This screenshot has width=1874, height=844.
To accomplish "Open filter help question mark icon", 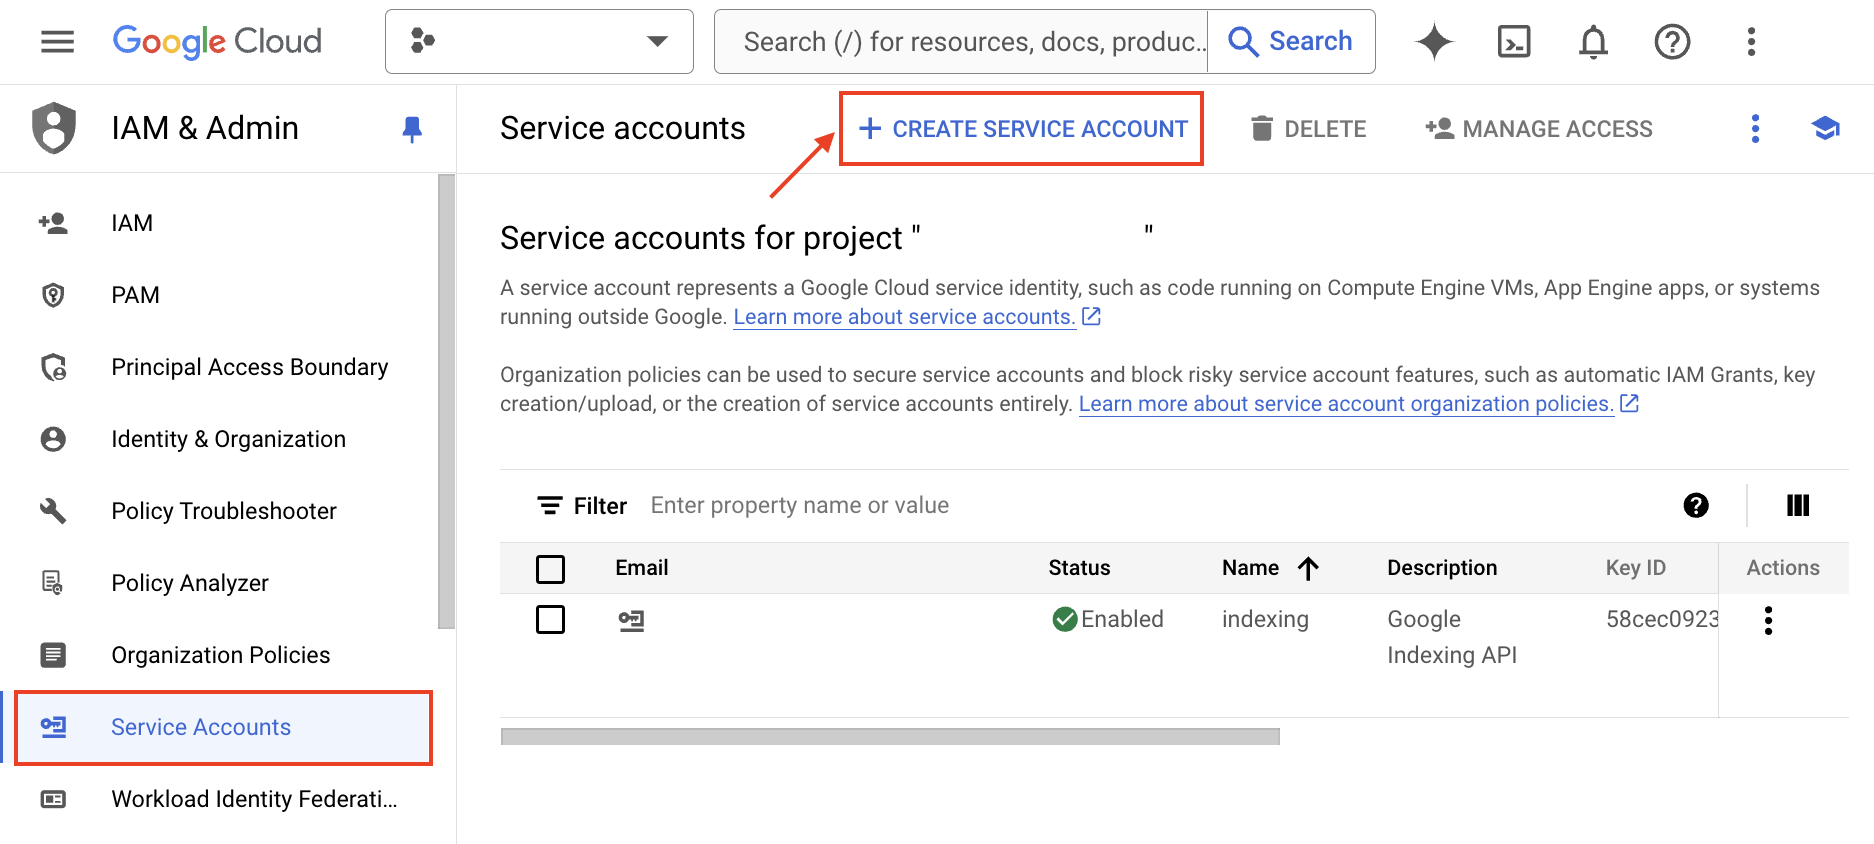I will tap(1696, 506).
